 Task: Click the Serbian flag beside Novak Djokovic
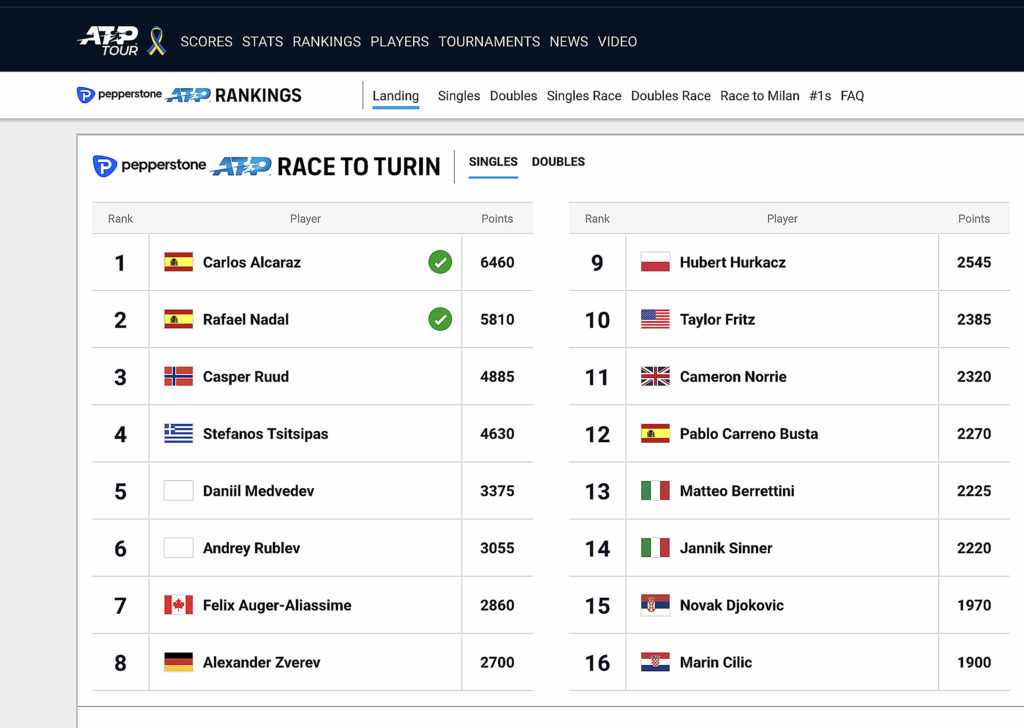click(655, 605)
